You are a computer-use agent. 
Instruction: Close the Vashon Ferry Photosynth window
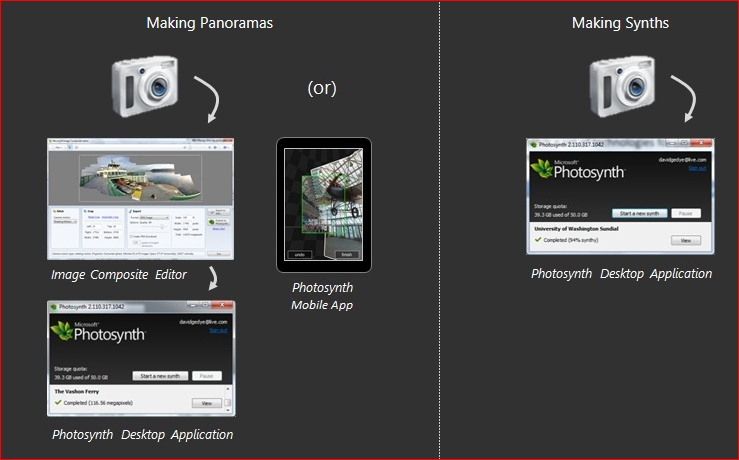[x=222, y=305]
